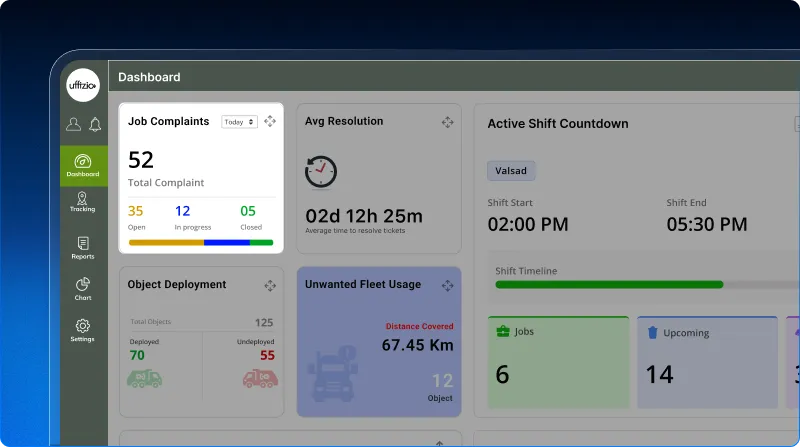Click the Open count 35
The height and width of the screenshot is (447, 800).
tap(136, 211)
